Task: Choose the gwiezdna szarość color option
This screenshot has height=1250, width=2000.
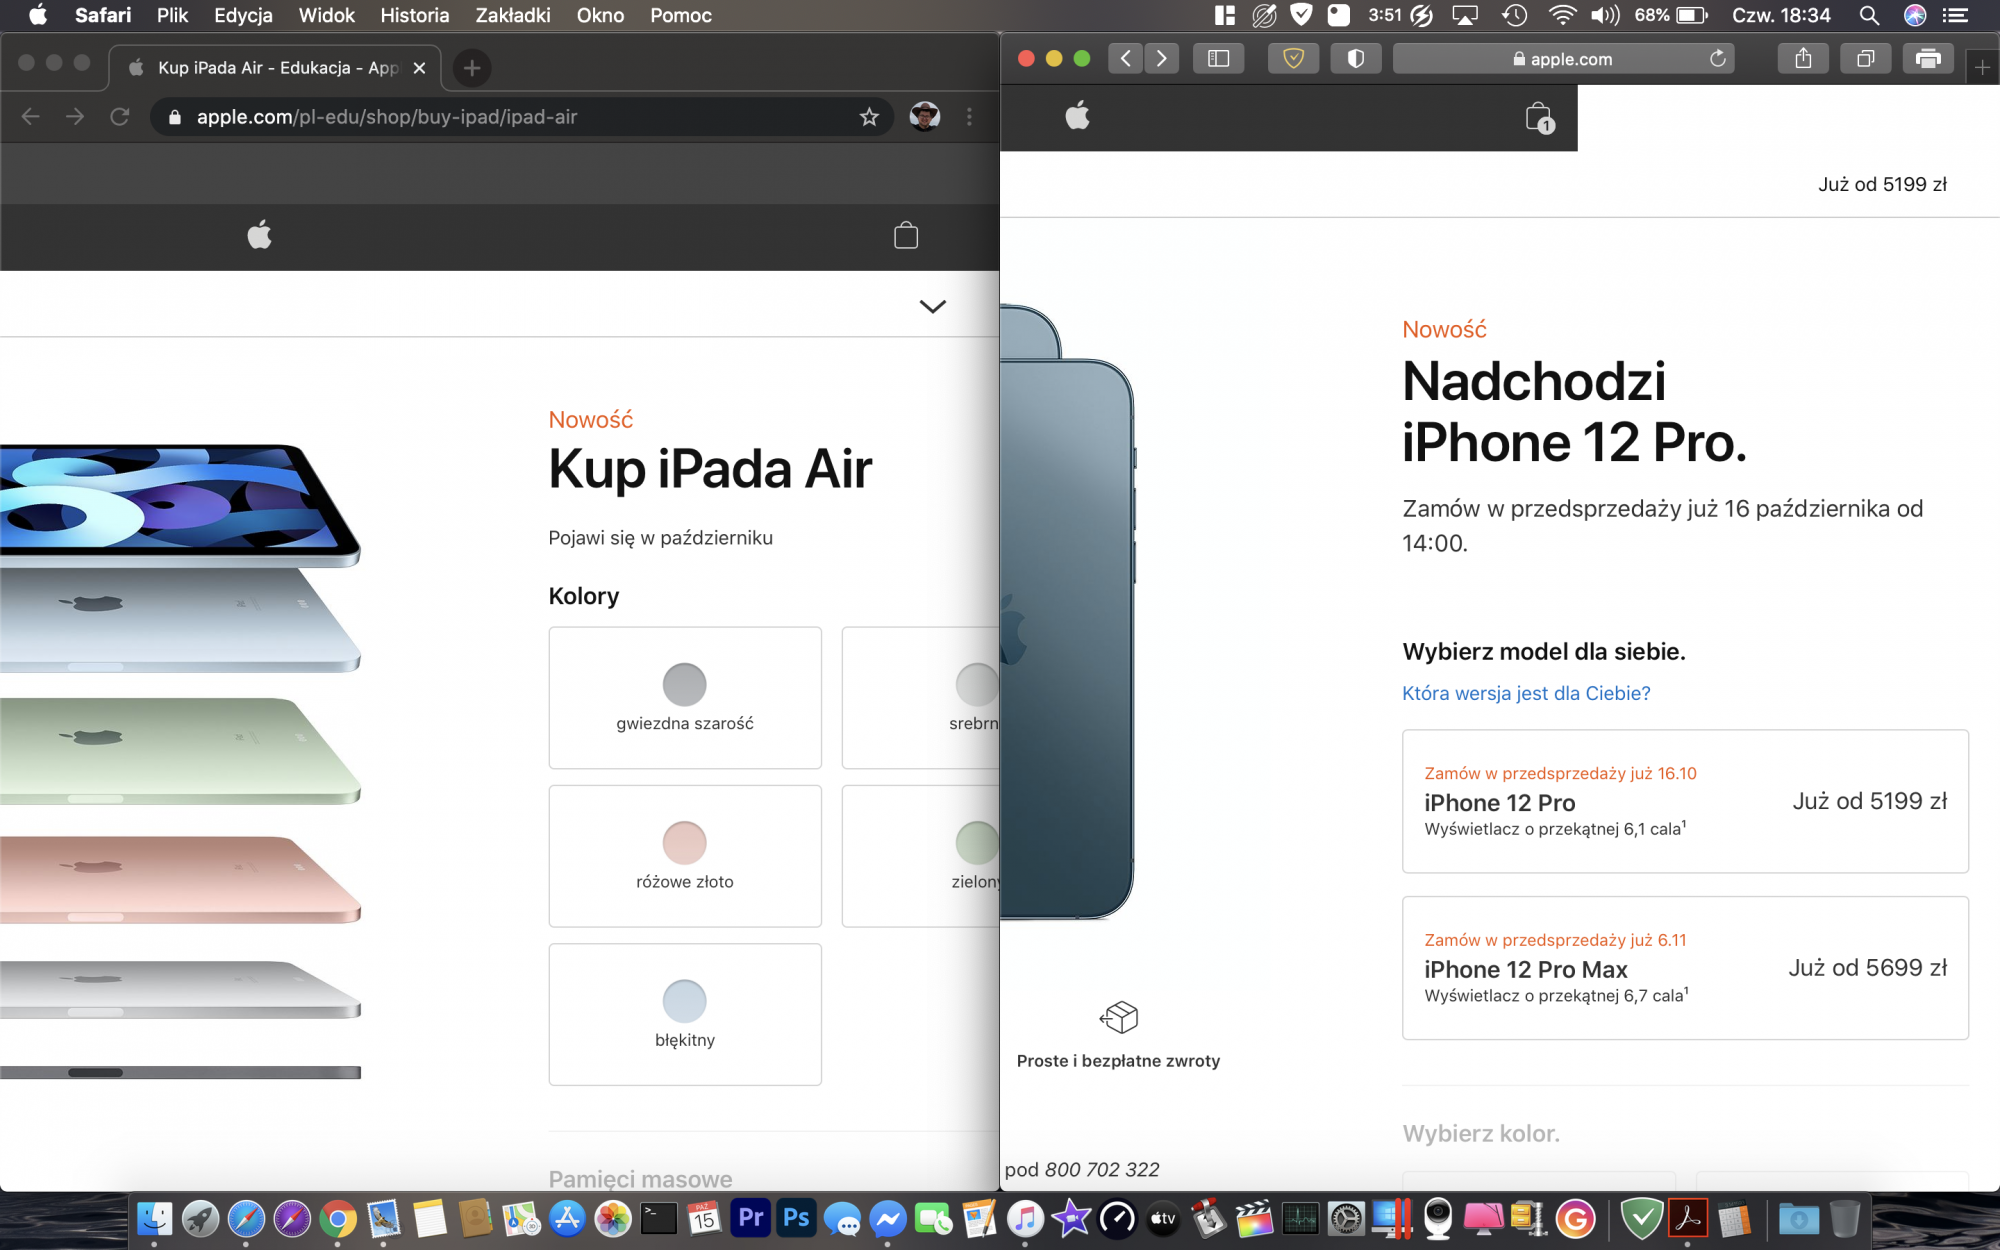Action: [x=685, y=698]
